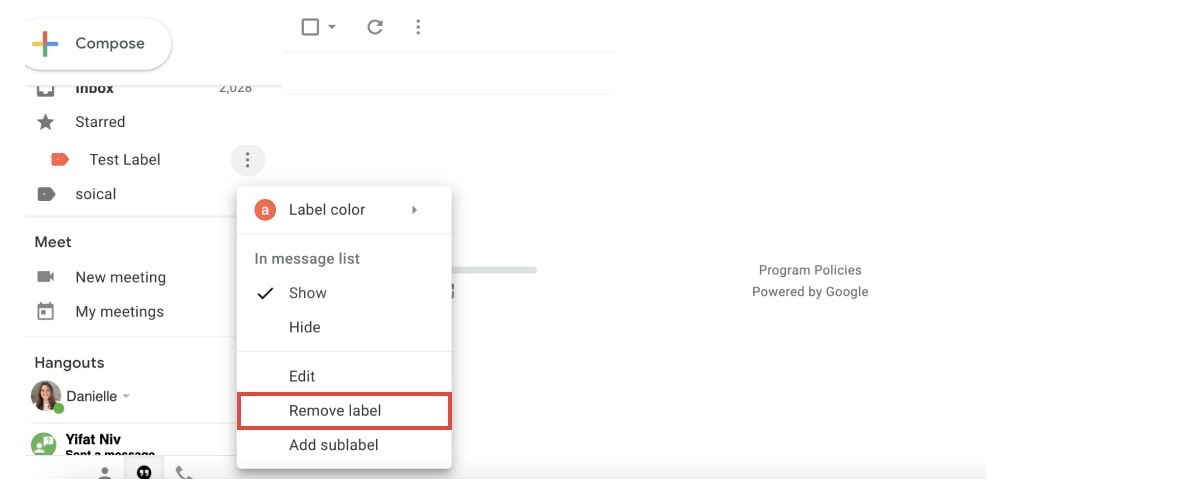Start a New meeting in Meet
1200x500 pixels.
(120, 277)
